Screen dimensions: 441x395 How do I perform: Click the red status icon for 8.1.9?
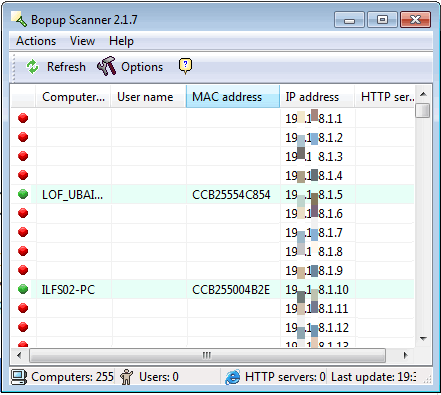[x=23, y=270]
